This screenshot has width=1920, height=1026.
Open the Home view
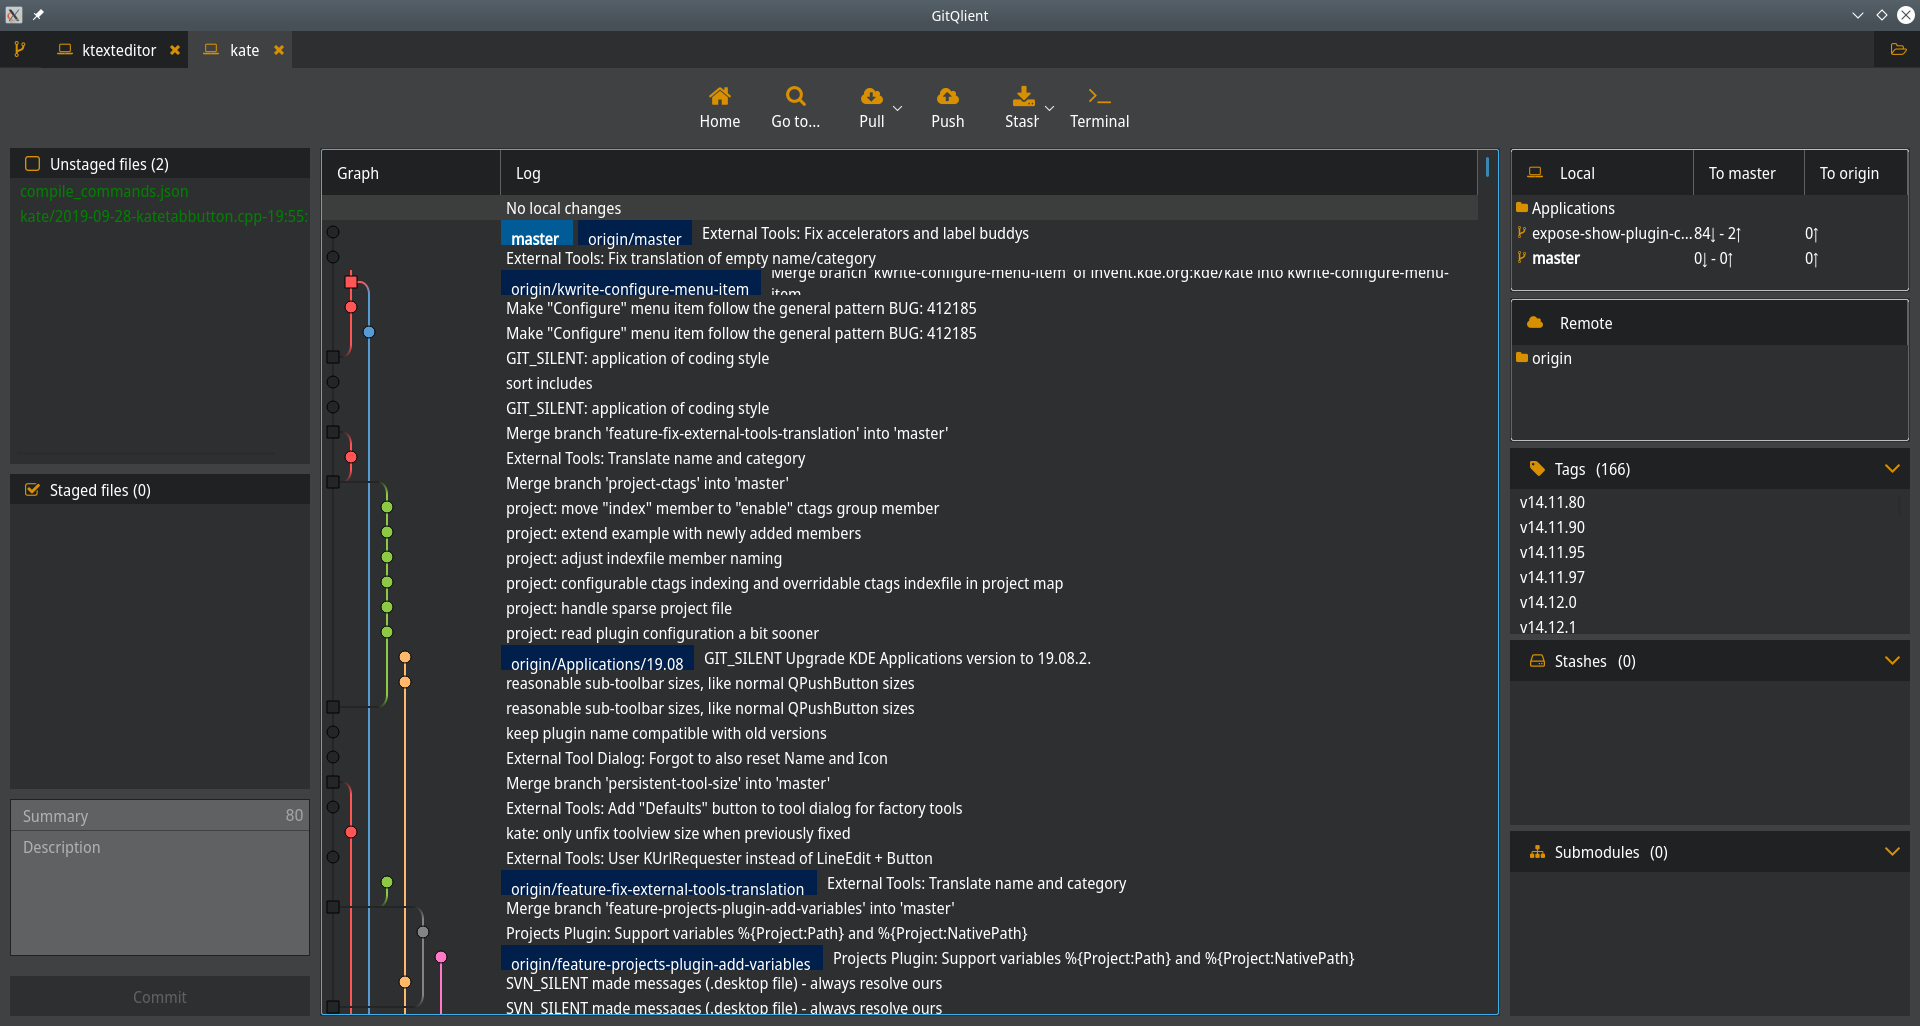click(719, 107)
